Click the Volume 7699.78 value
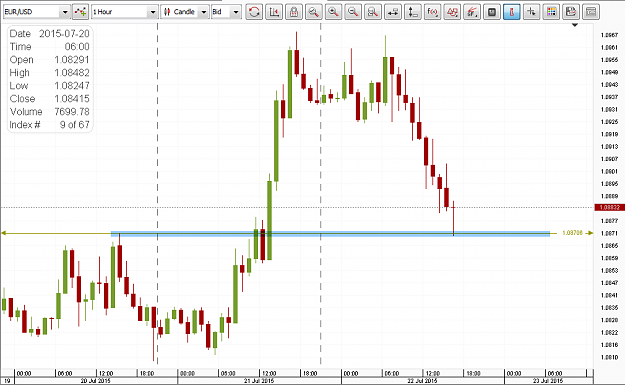Image resolution: width=625 pixels, height=386 pixels. (x=72, y=112)
